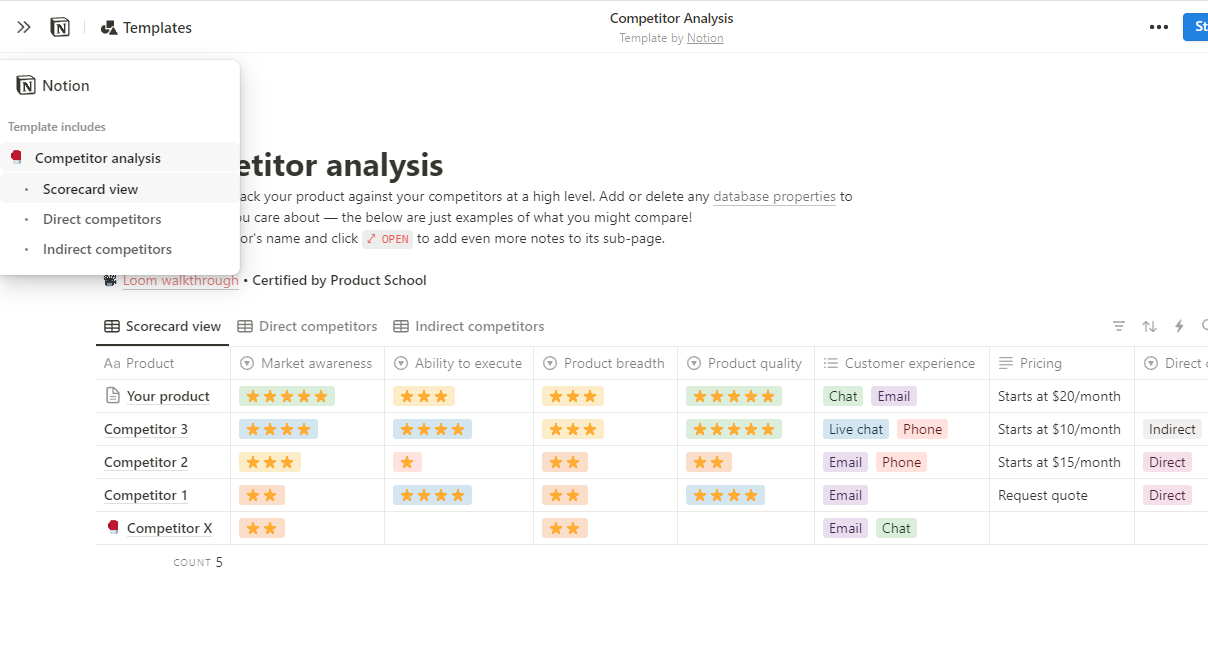Switch to the Direct competitors tab
Screen dimensions: 1208x669
point(307,326)
